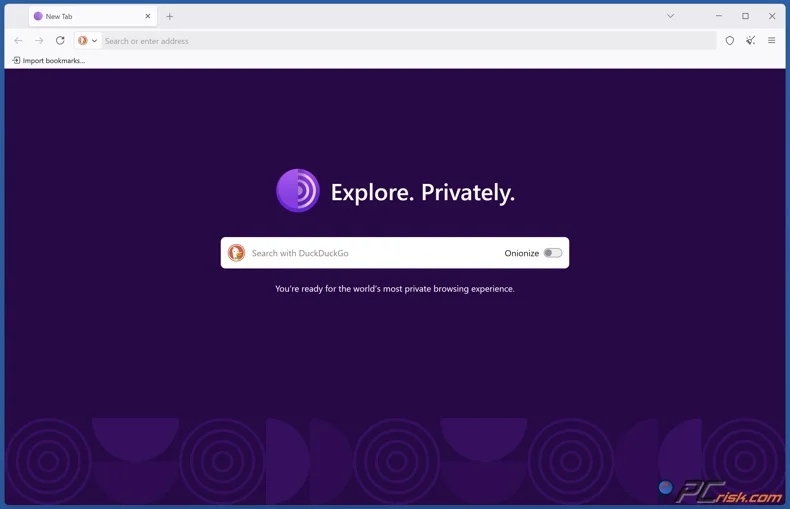Expand the list all tabs chevron
This screenshot has width=790, height=509.
[671, 16]
